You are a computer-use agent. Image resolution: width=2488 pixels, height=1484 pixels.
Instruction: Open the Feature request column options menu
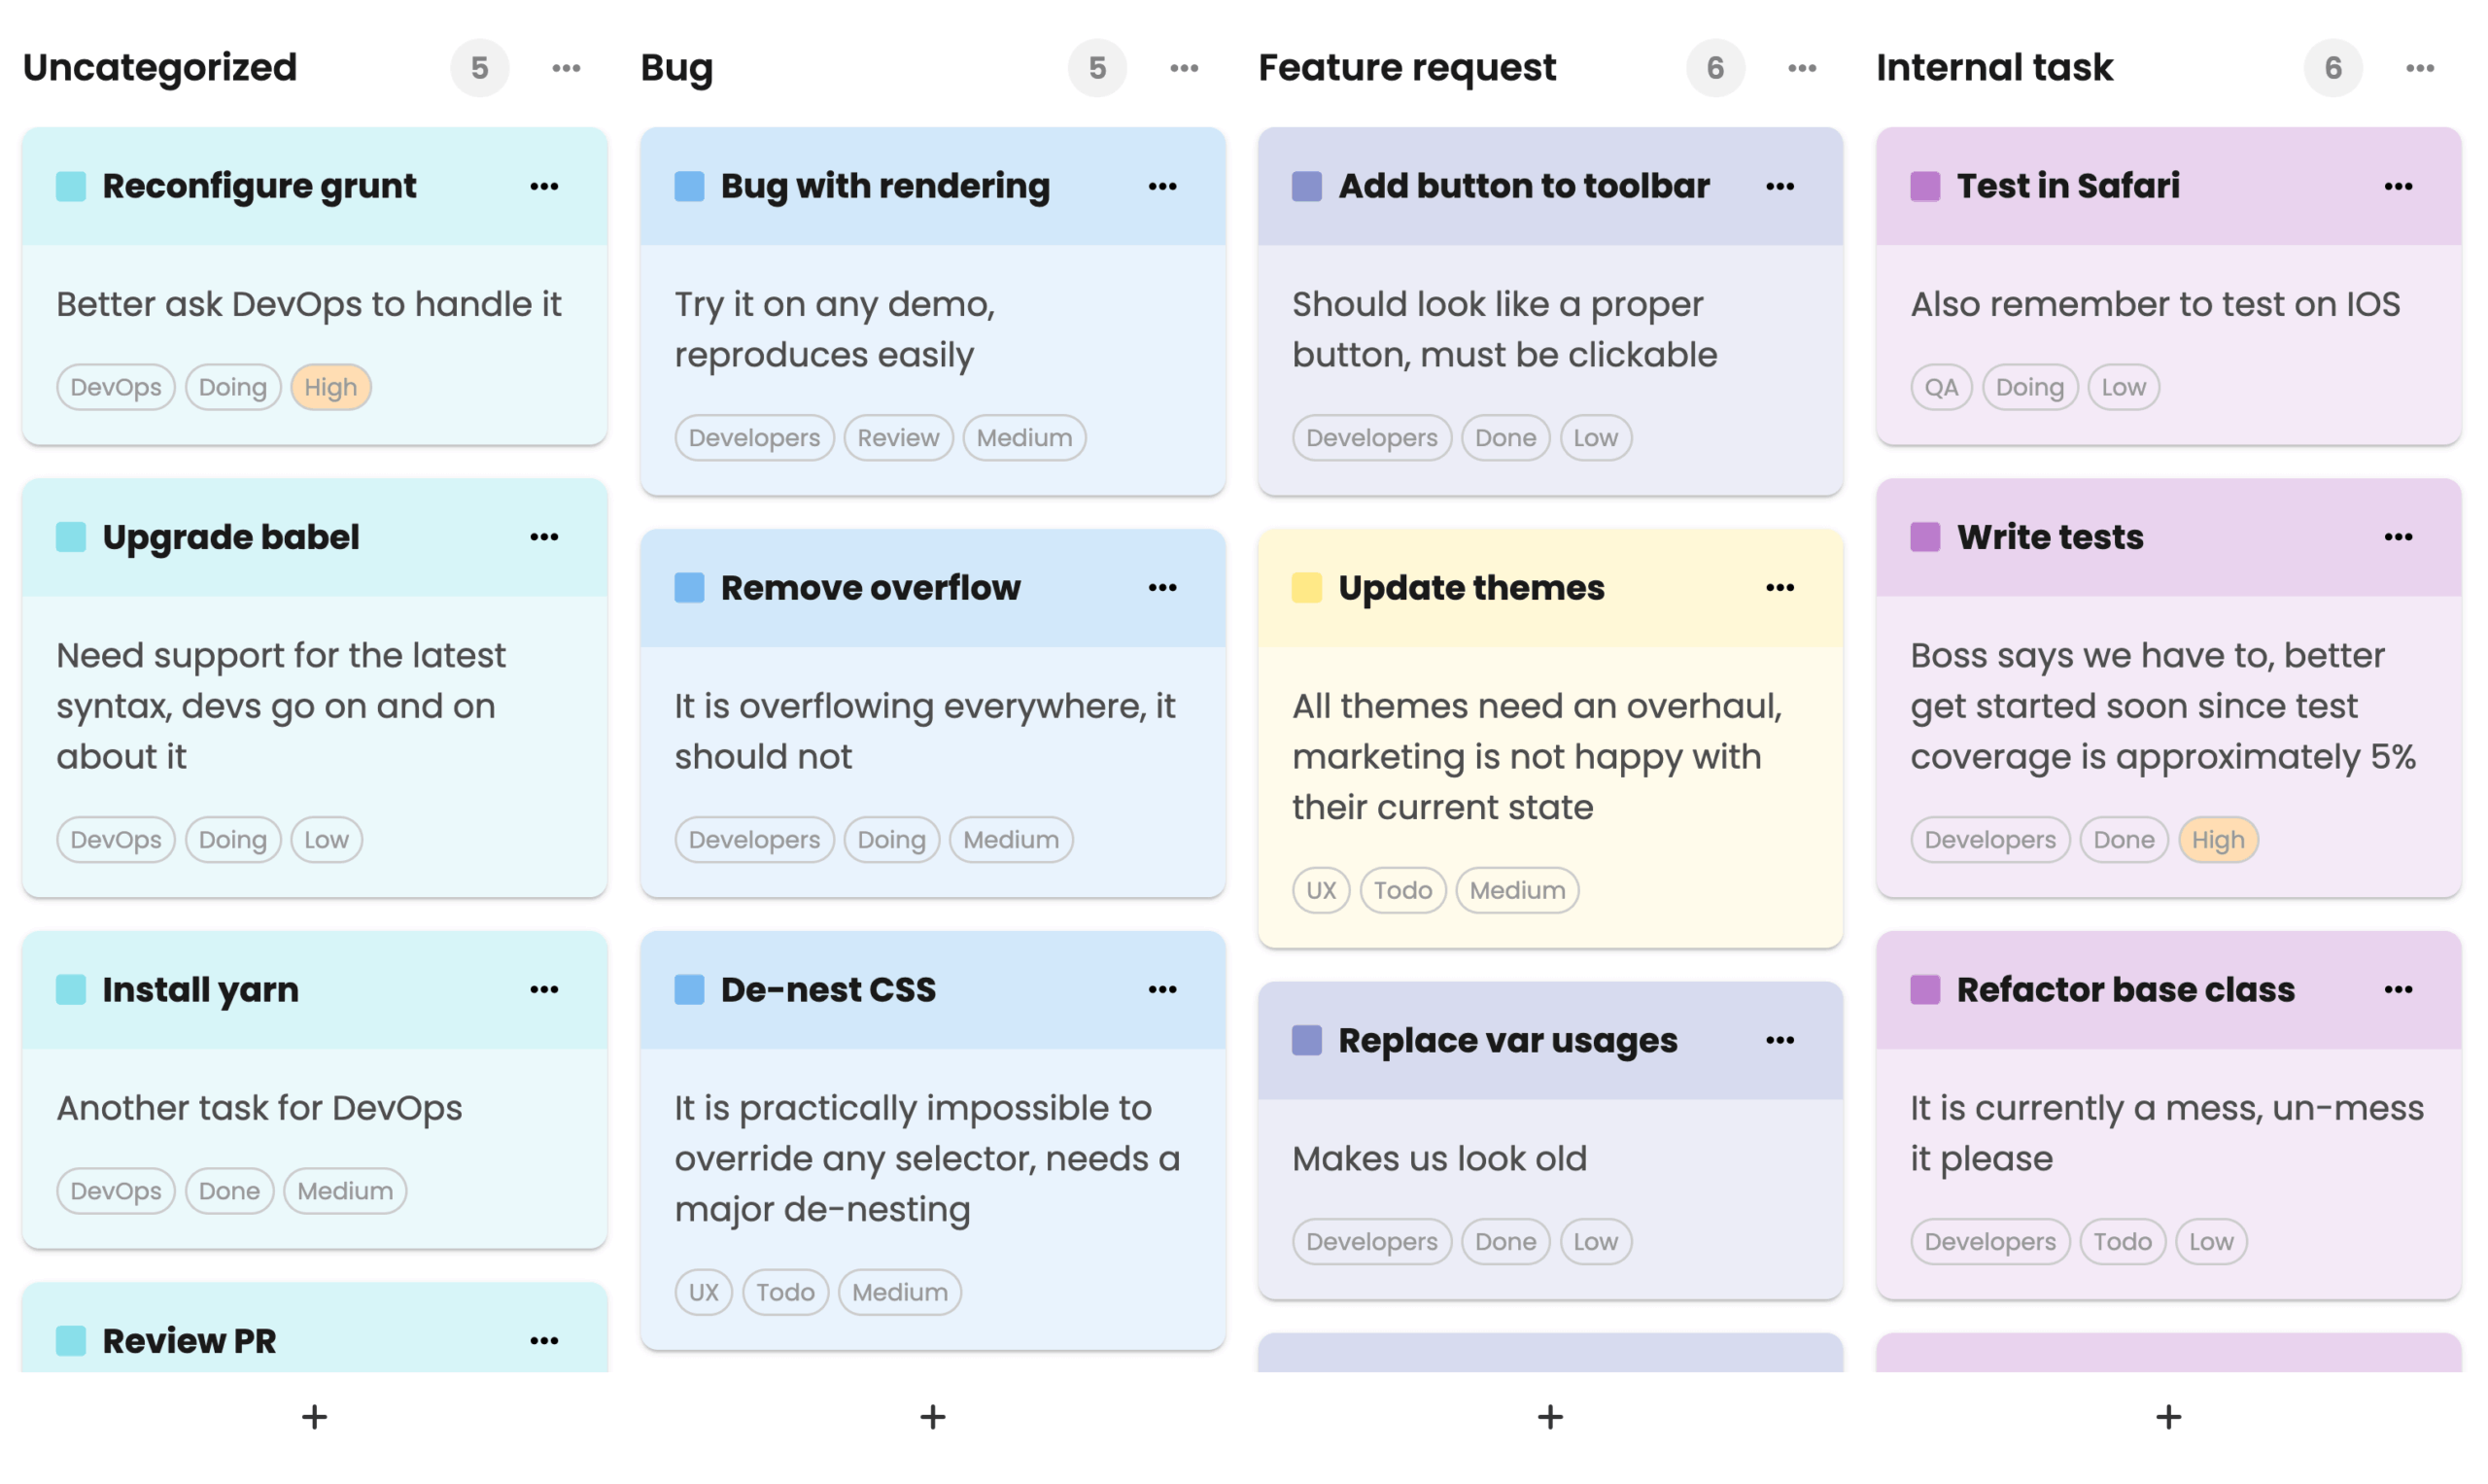pyautogui.click(x=1802, y=68)
